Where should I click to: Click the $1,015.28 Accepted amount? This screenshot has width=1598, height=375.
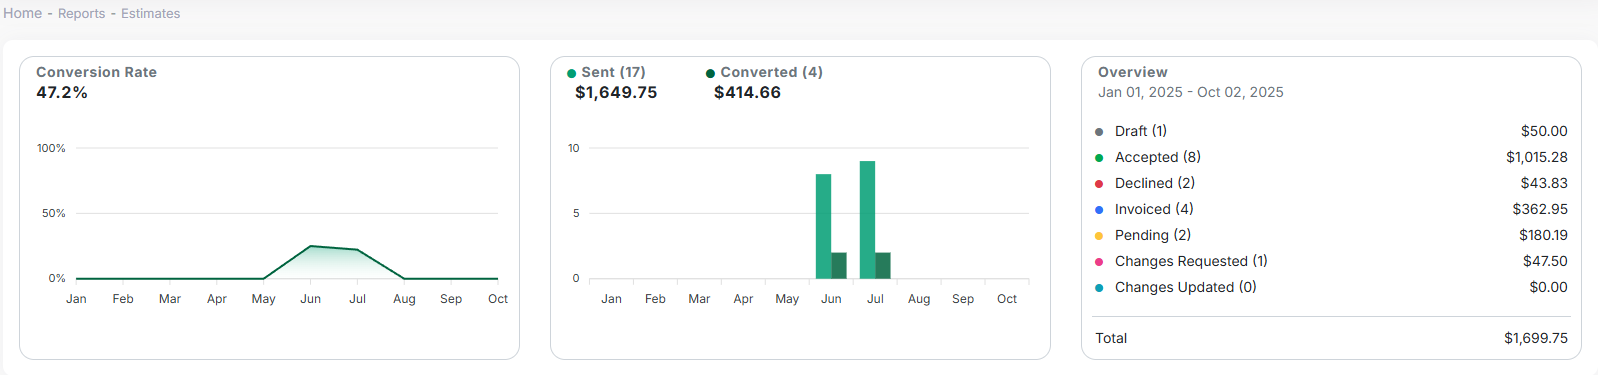(1537, 157)
